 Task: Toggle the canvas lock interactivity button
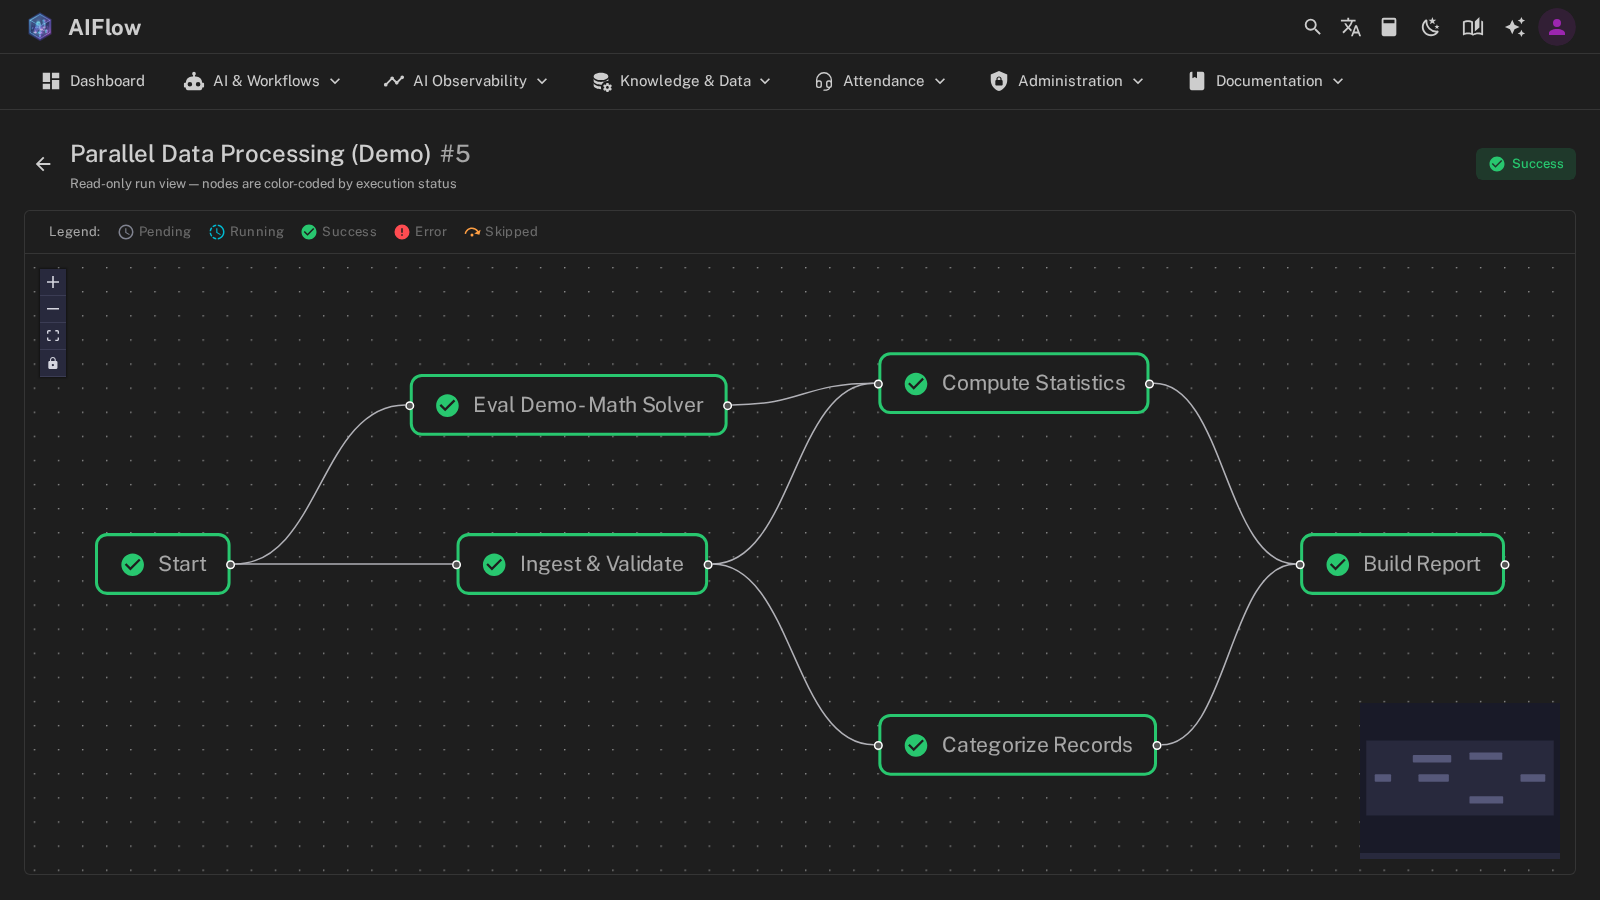[x=53, y=363]
